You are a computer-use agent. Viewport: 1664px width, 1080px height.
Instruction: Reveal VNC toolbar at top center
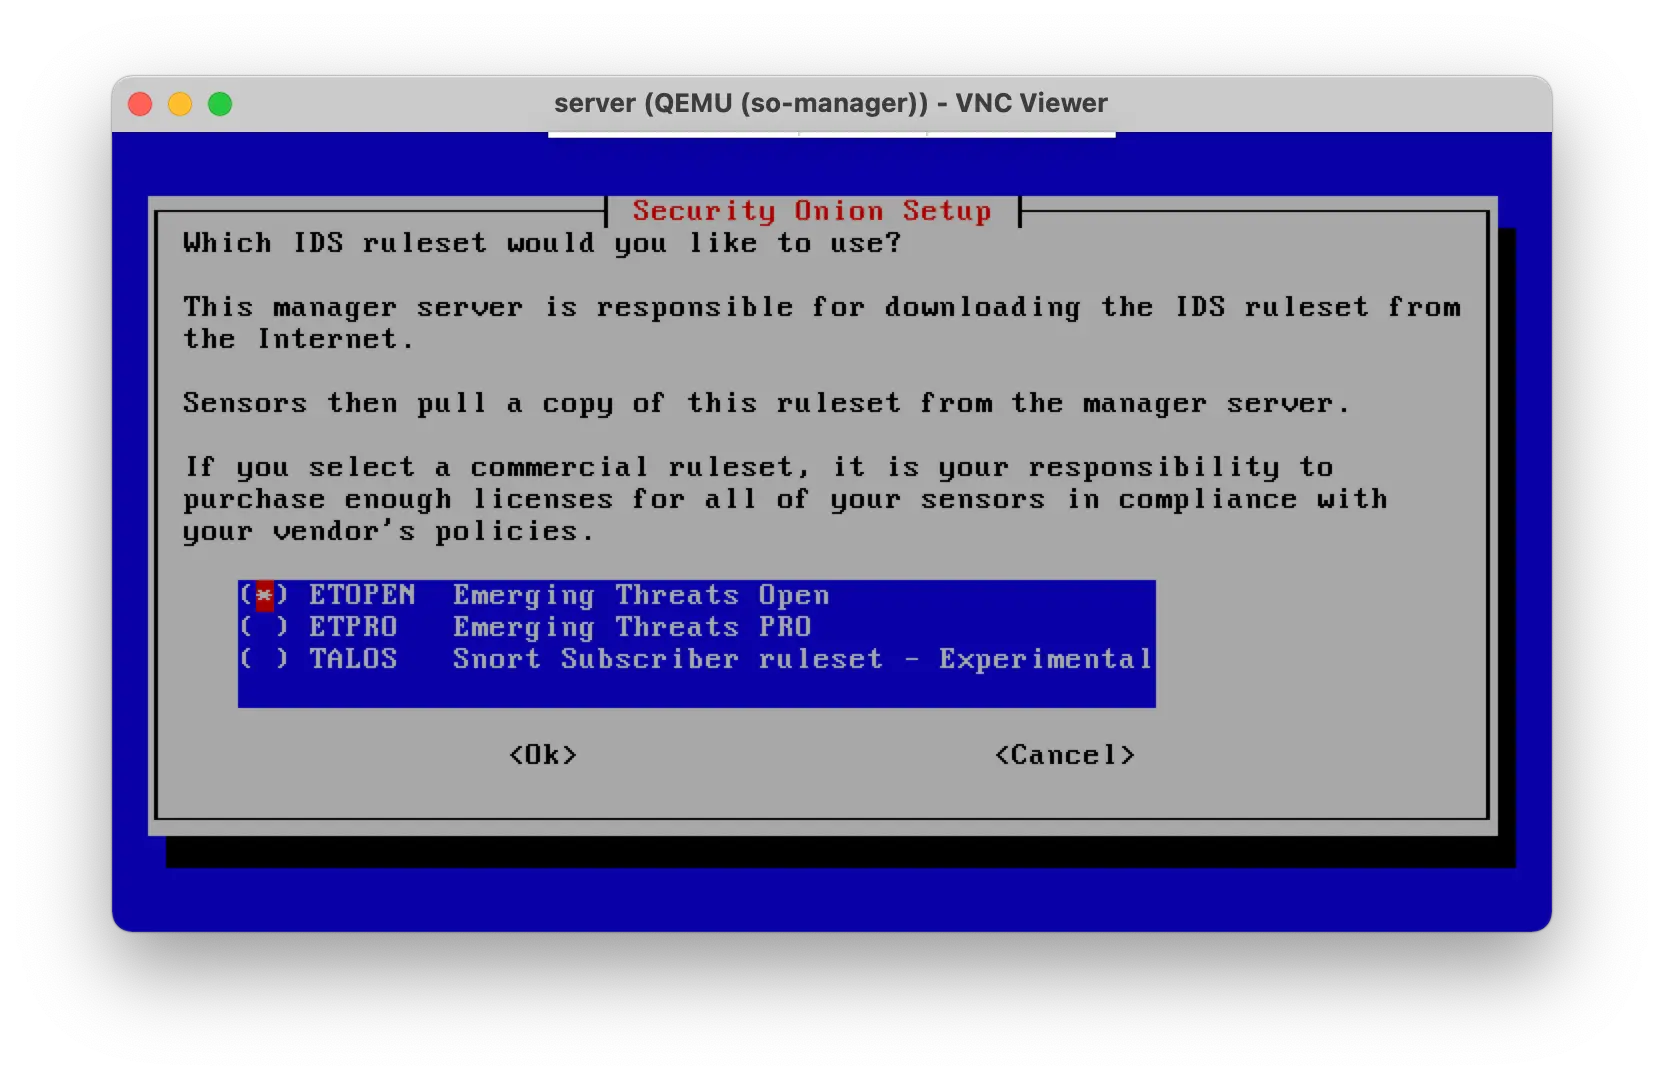coord(832,134)
